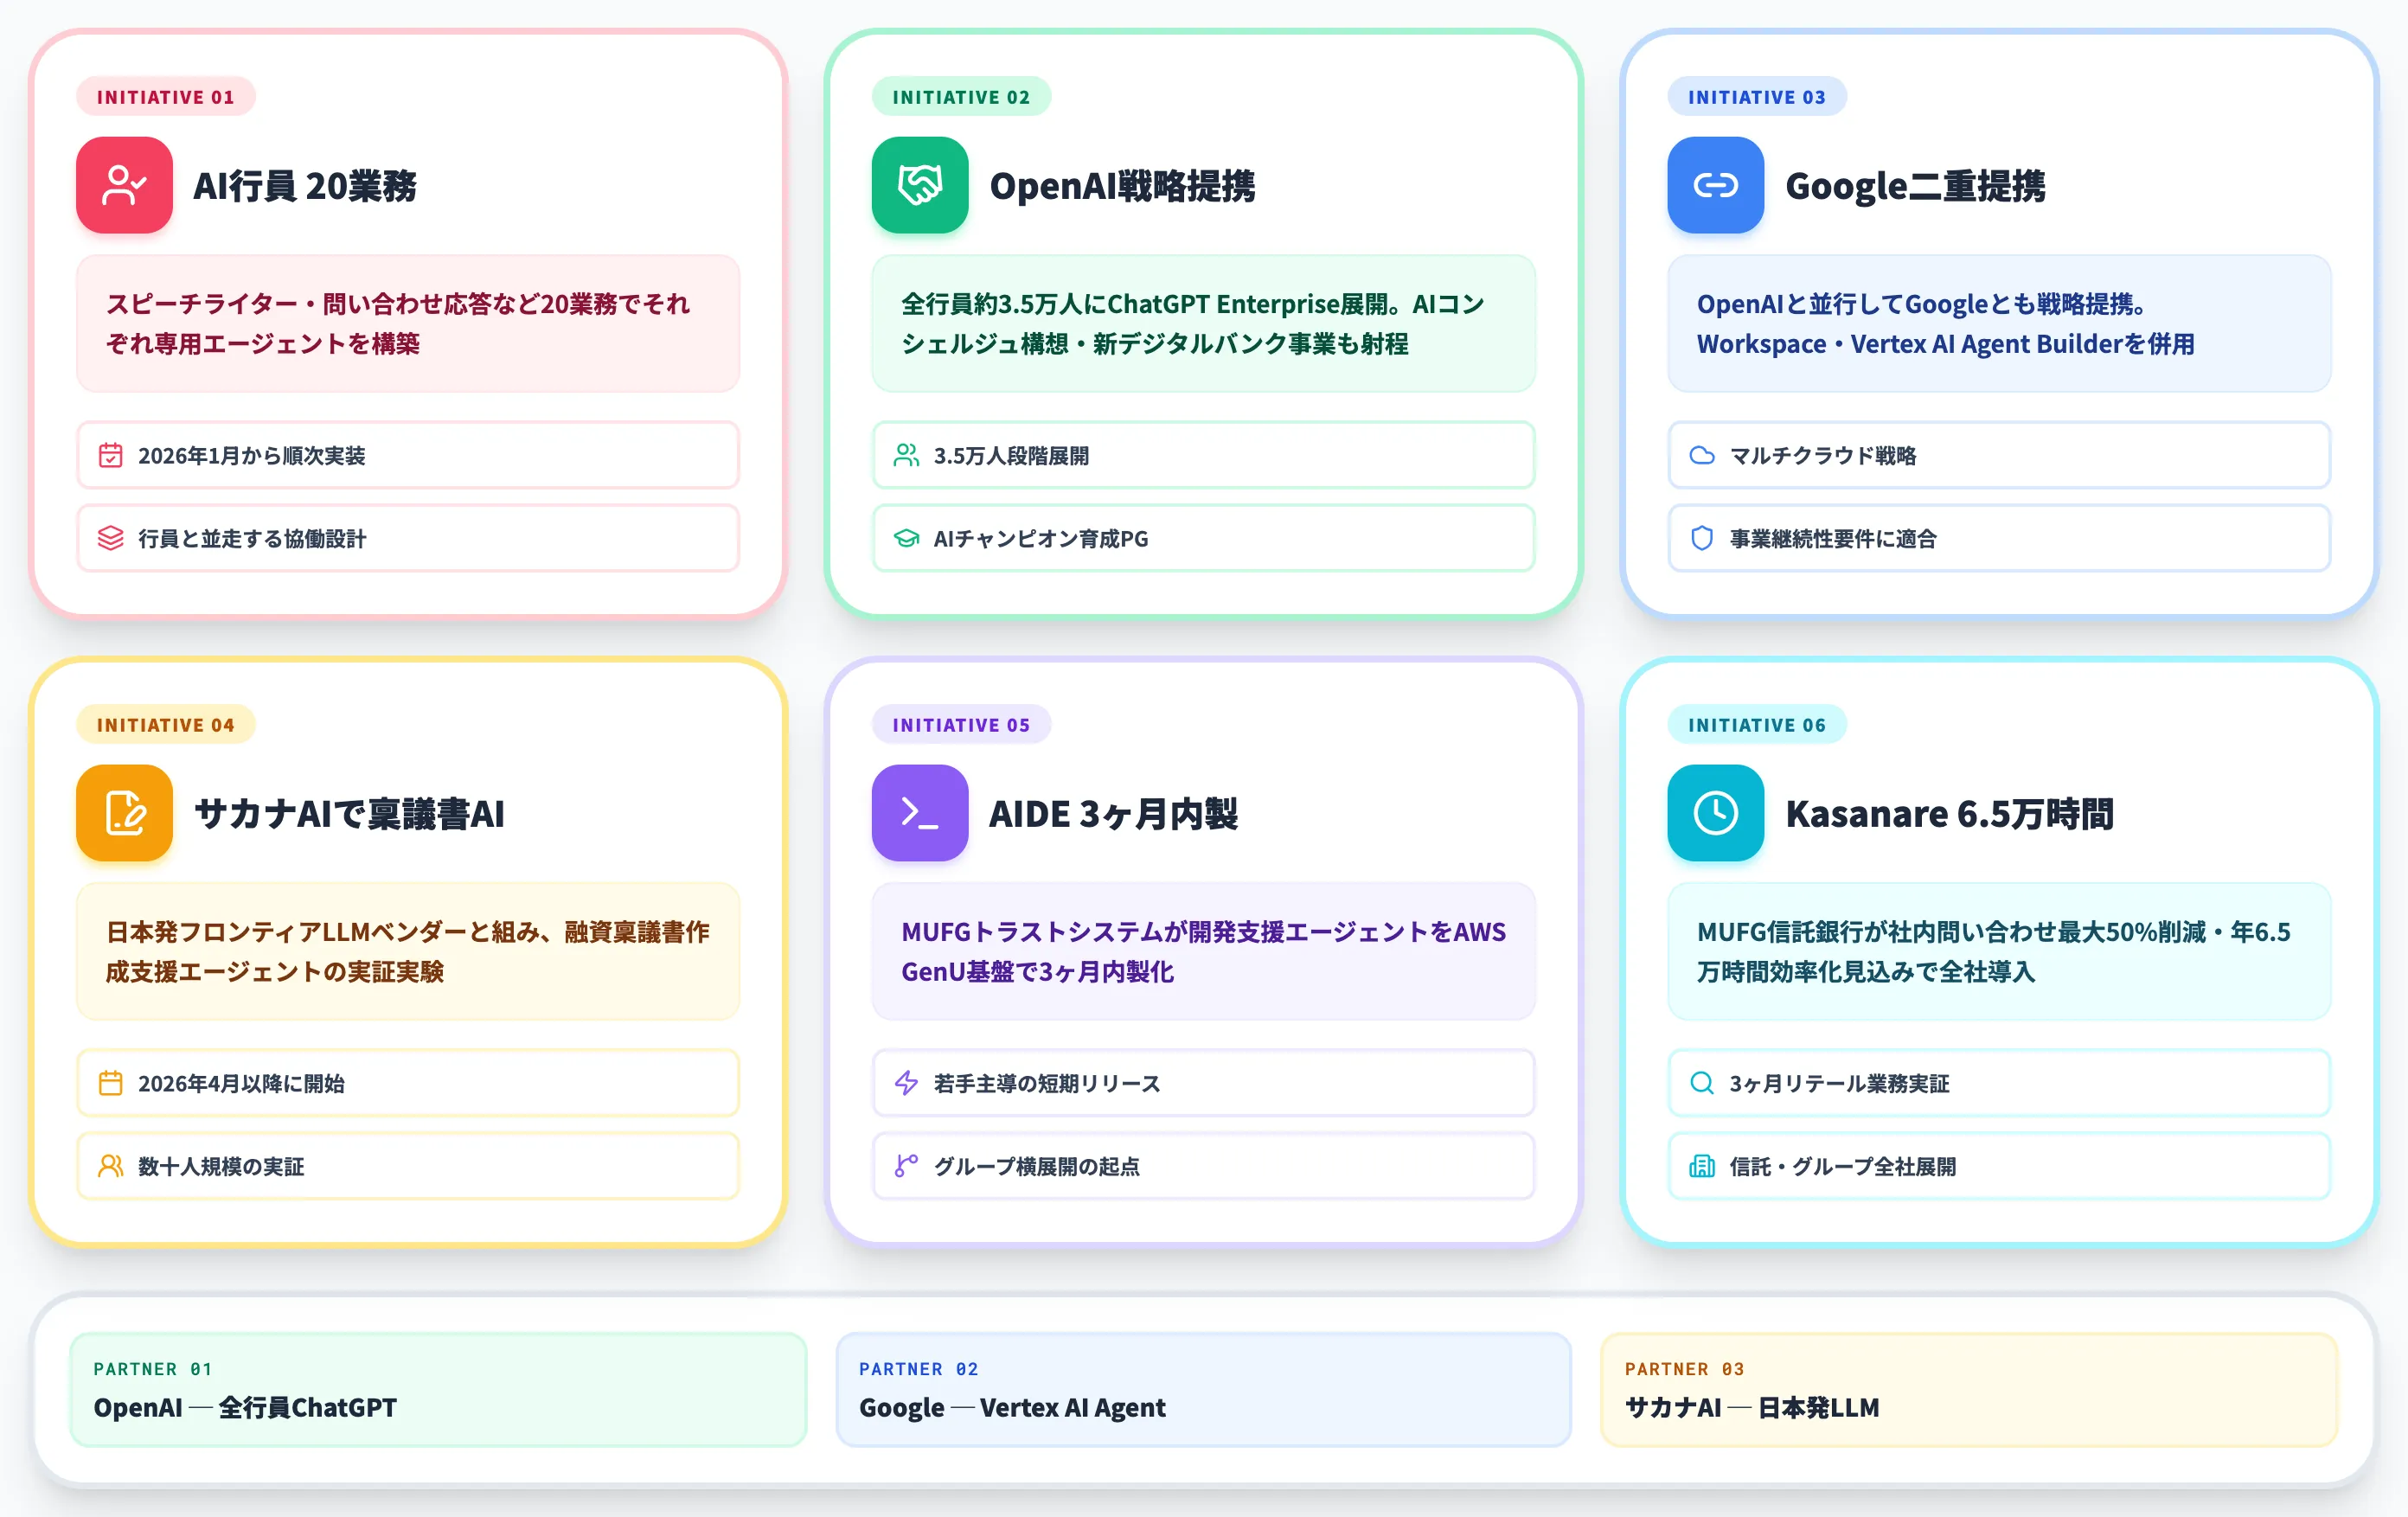
Task: Click the OpenAI戦略提携 heading
Action: (x=1122, y=186)
